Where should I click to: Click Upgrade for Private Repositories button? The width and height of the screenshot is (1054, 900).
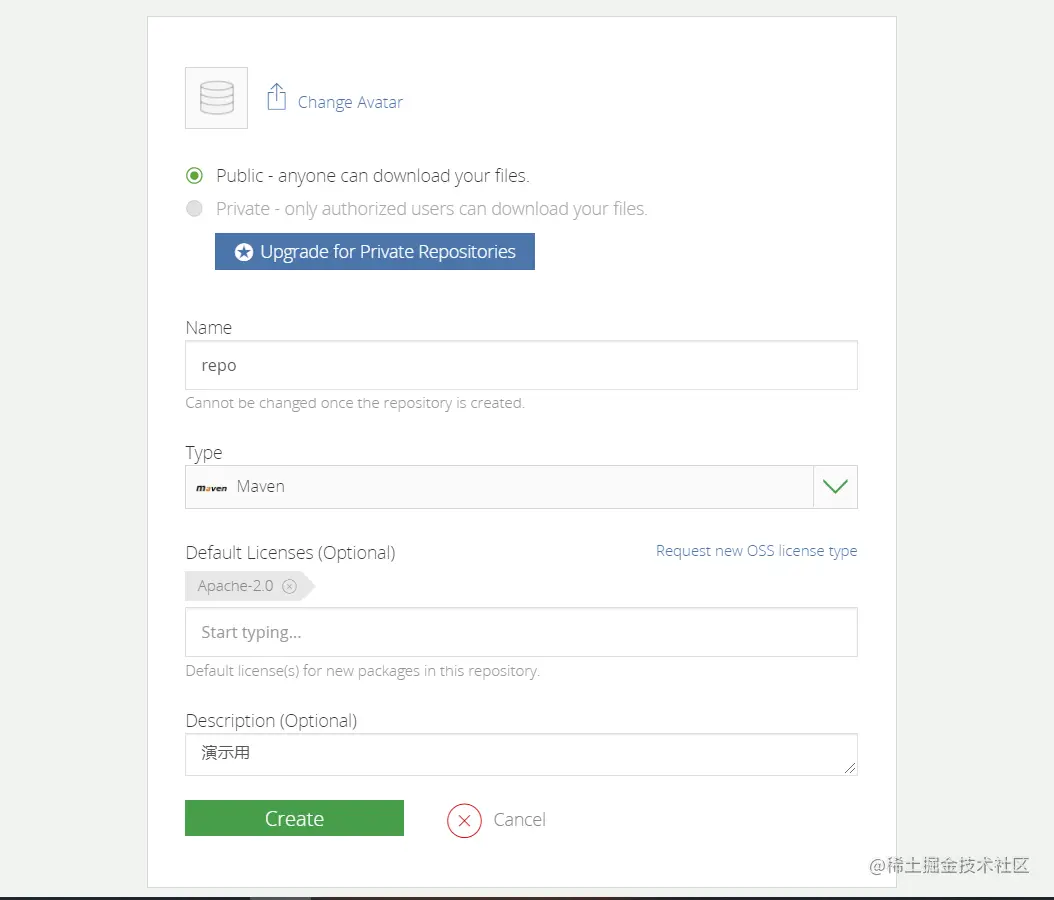click(375, 252)
